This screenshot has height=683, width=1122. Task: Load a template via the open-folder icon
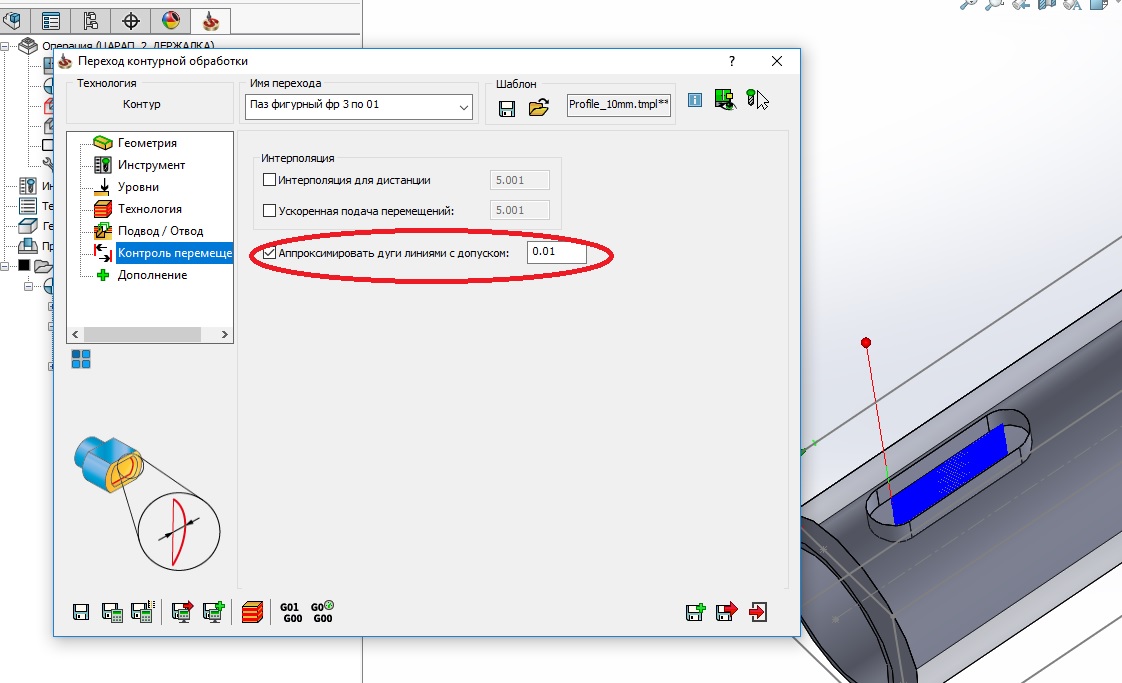pos(538,107)
